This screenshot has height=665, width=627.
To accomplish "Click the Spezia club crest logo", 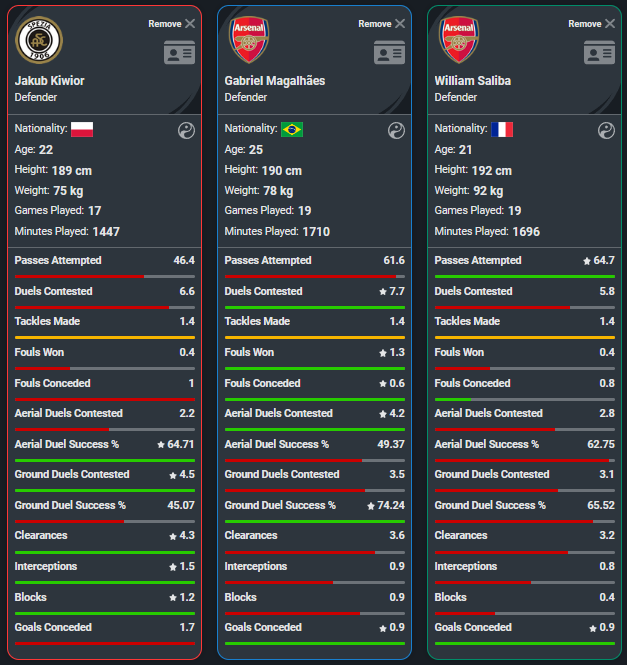I will (x=39, y=40).
